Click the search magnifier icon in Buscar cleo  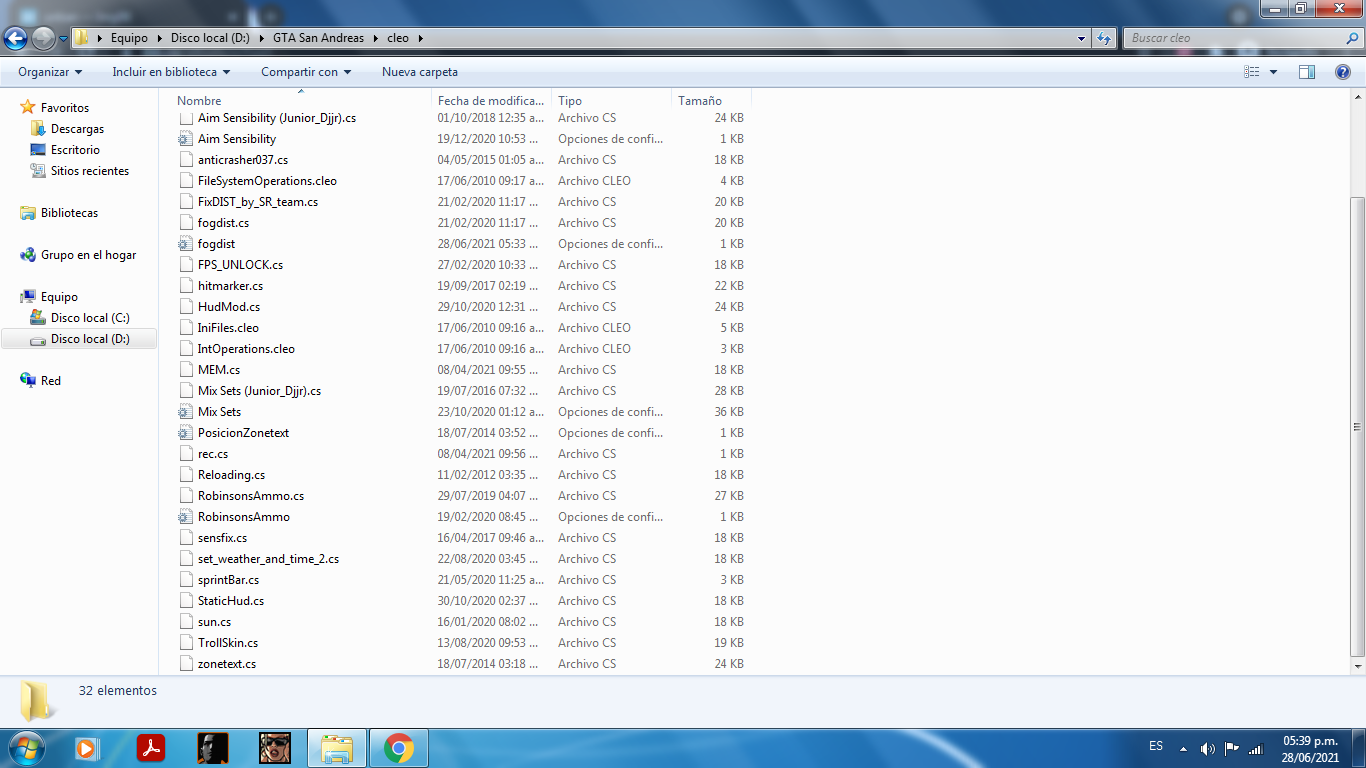tap(1352, 38)
